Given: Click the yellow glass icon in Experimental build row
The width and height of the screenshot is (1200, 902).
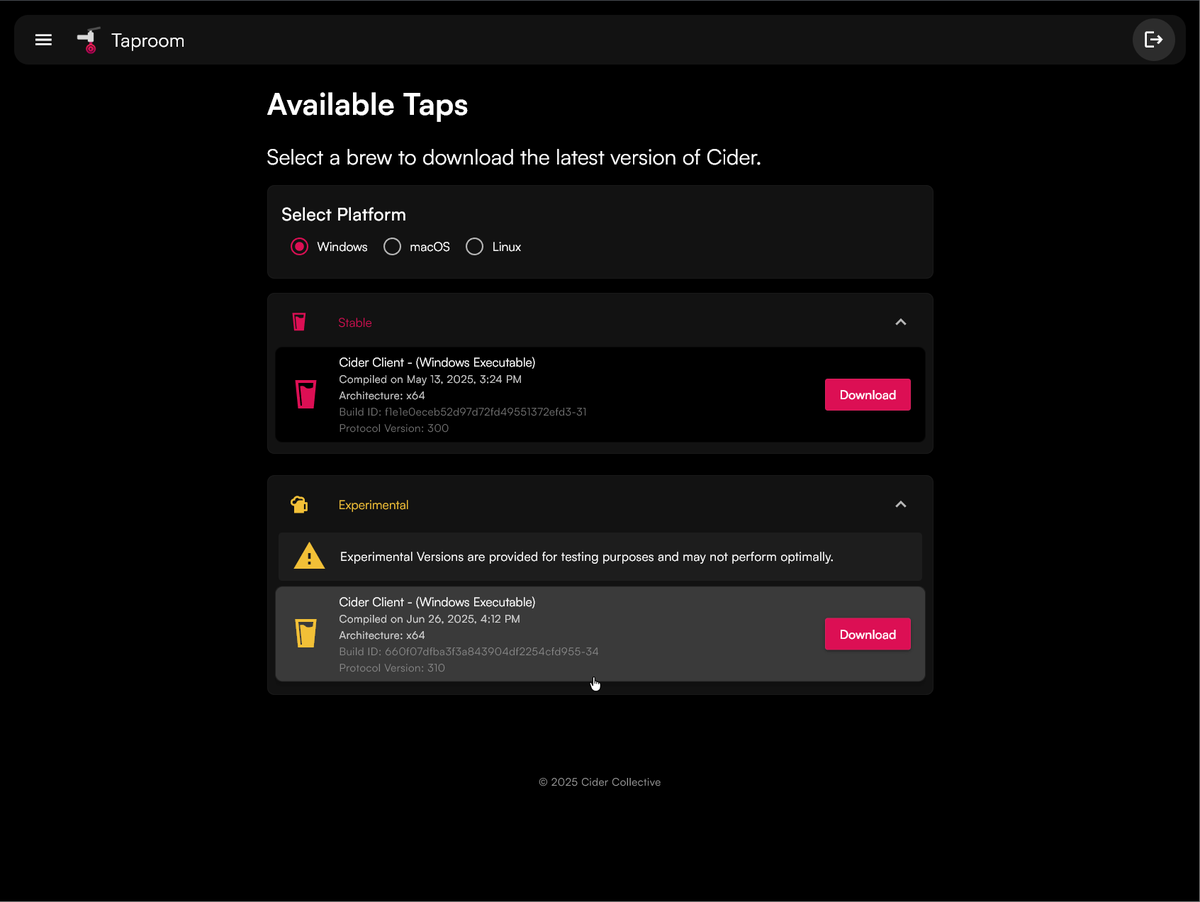Looking at the screenshot, I should coord(306,634).
